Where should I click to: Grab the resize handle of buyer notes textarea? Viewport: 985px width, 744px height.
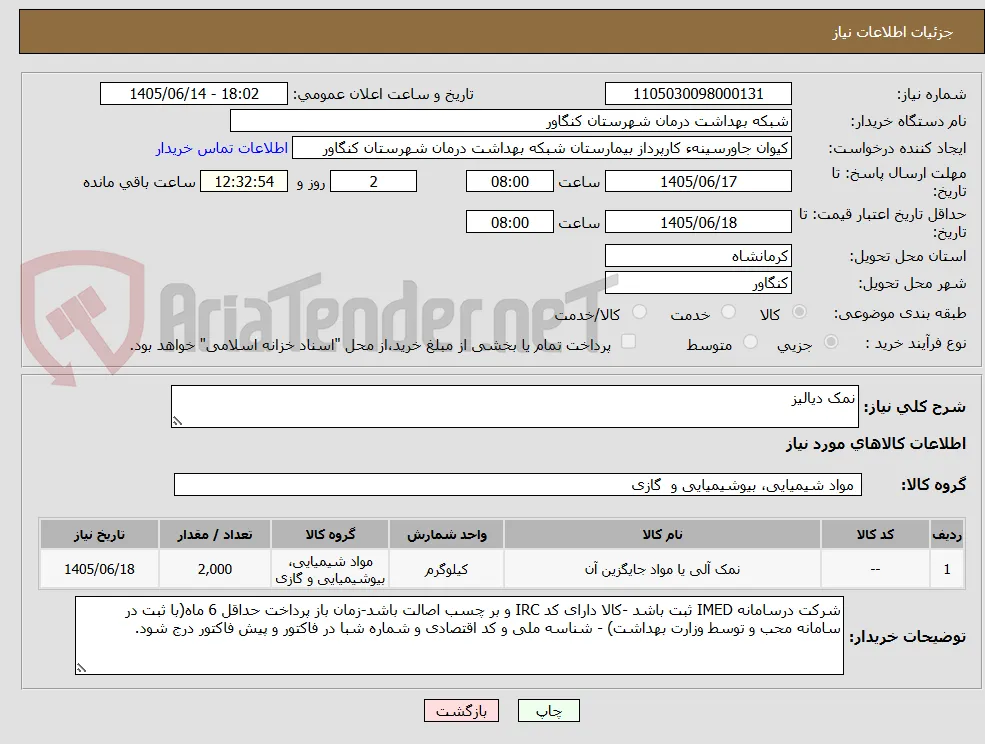pos(81,669)
